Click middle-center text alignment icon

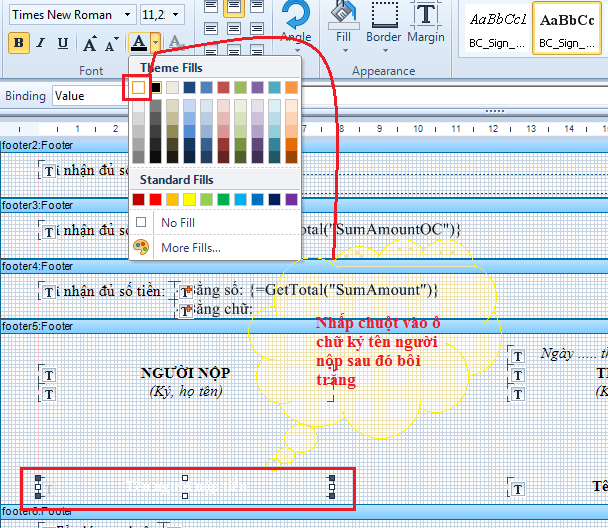(x=234, y=28)
